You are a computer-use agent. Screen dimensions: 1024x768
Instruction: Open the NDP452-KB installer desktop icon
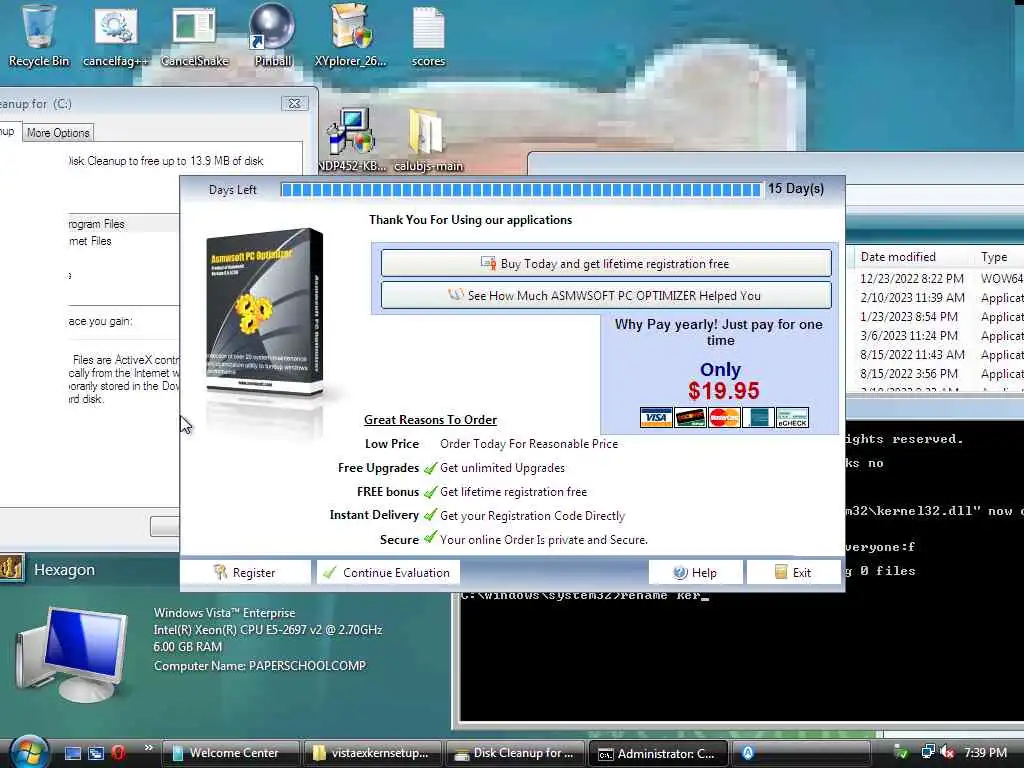pos(352,140)
